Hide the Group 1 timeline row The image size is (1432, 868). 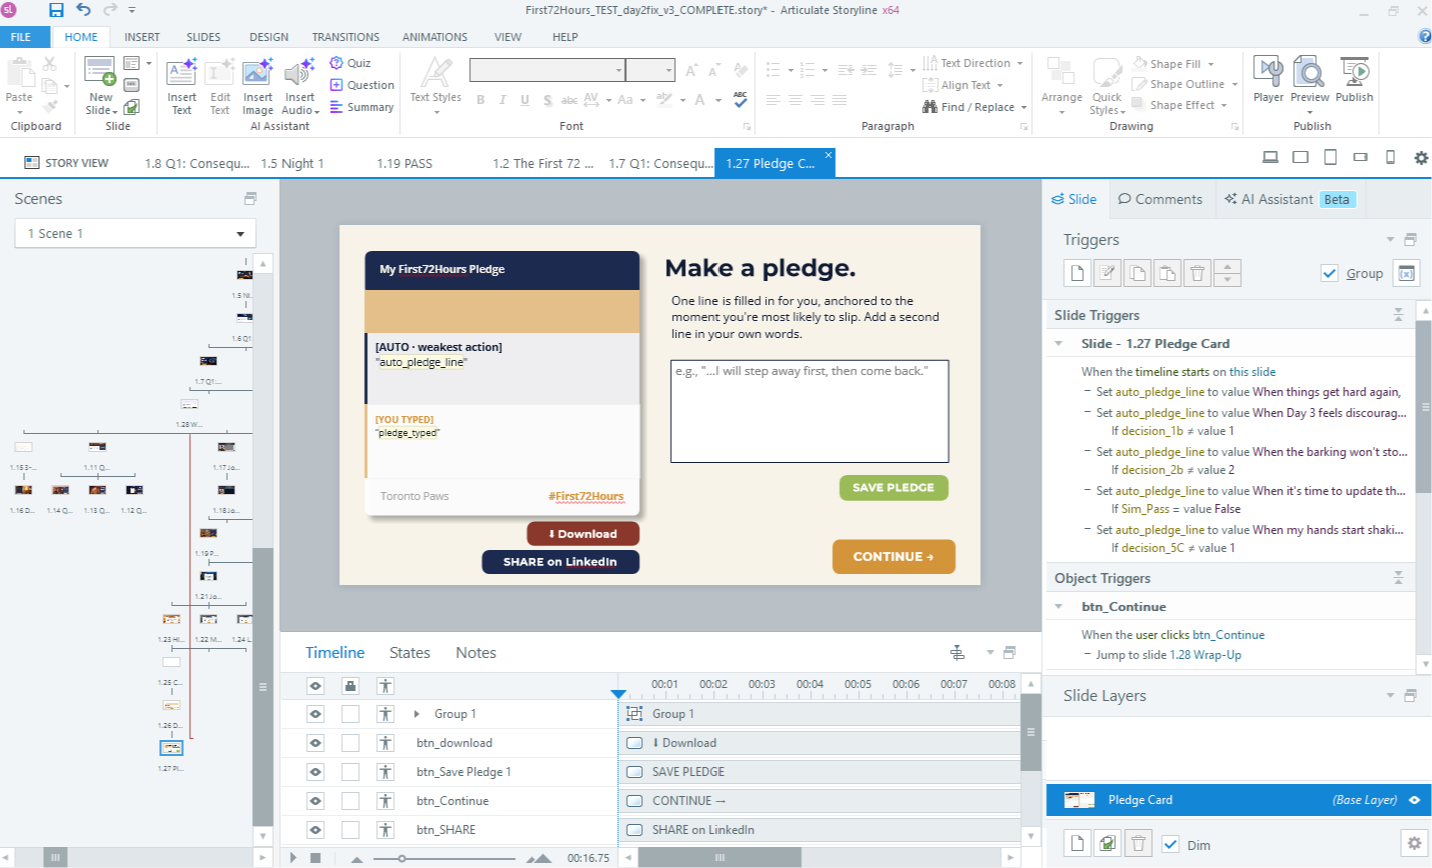pyautogui.click(x=315, y=714)
